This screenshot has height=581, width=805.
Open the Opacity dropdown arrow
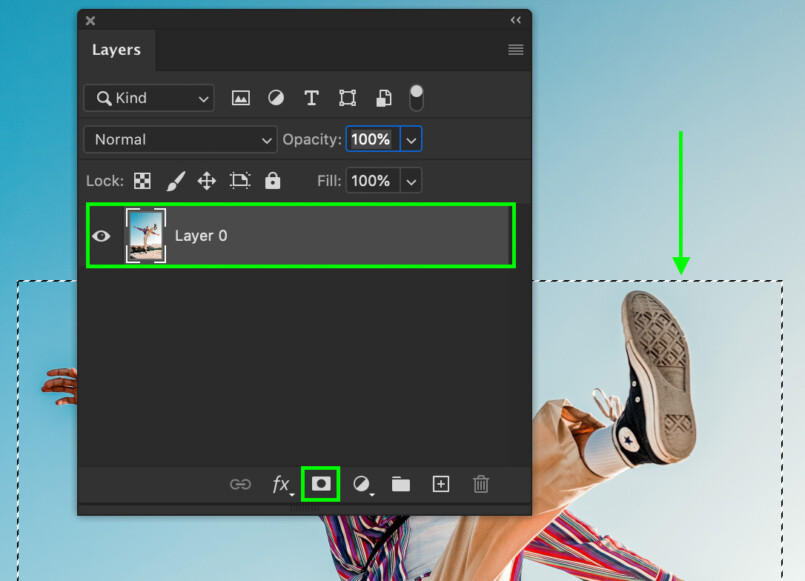tap(411, 139)
